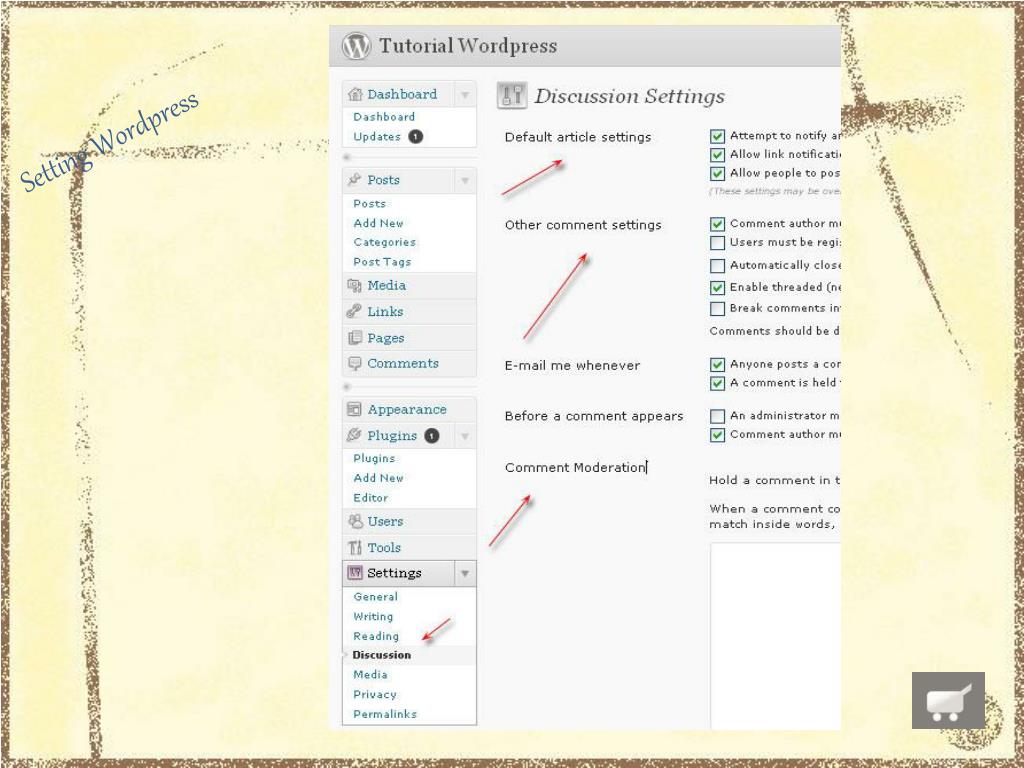The image size is (1024, 768).
Task: Click the Posts pushpin icon
Action: click(x=355, y=179)
